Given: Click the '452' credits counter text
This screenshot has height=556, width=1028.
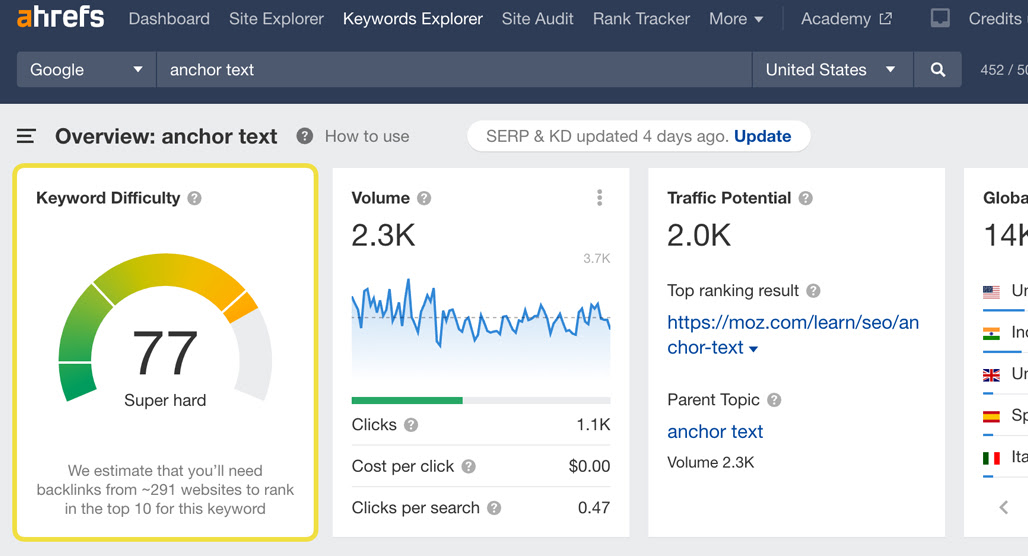Looking at the screenshot, I should click(992, 70).
